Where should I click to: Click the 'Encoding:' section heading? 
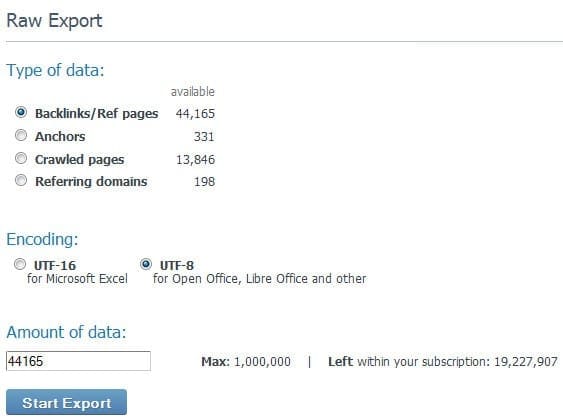[x=42, y=239]
